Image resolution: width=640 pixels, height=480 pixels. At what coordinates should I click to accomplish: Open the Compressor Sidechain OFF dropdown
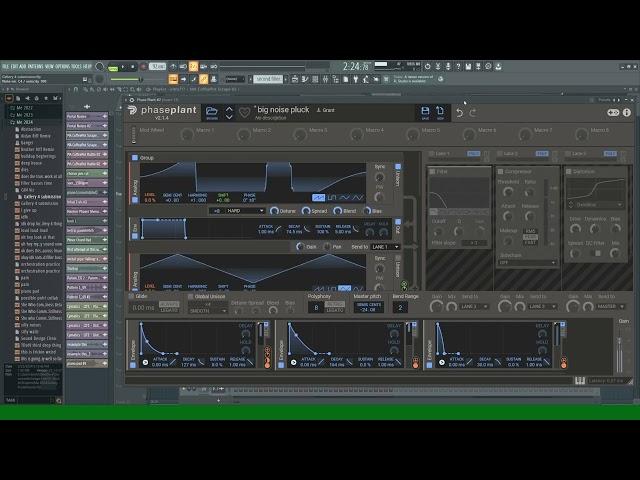pos(527,262)
